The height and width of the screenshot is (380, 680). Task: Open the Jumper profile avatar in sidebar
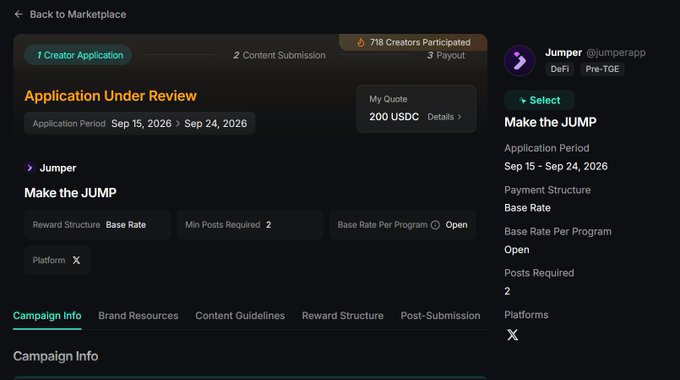(x=519, y=61)
